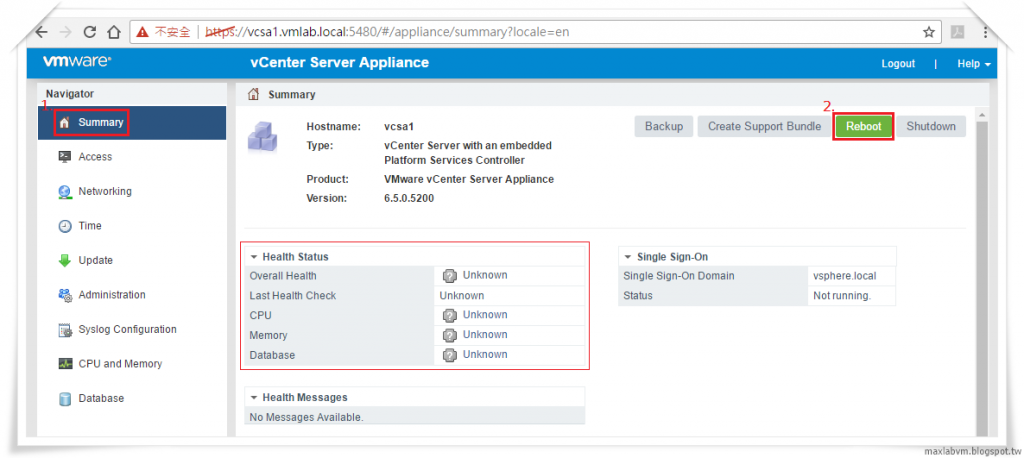1024x458 pixels.
Task: Open Update in the Navigator
Action: (x=95, y=261)
